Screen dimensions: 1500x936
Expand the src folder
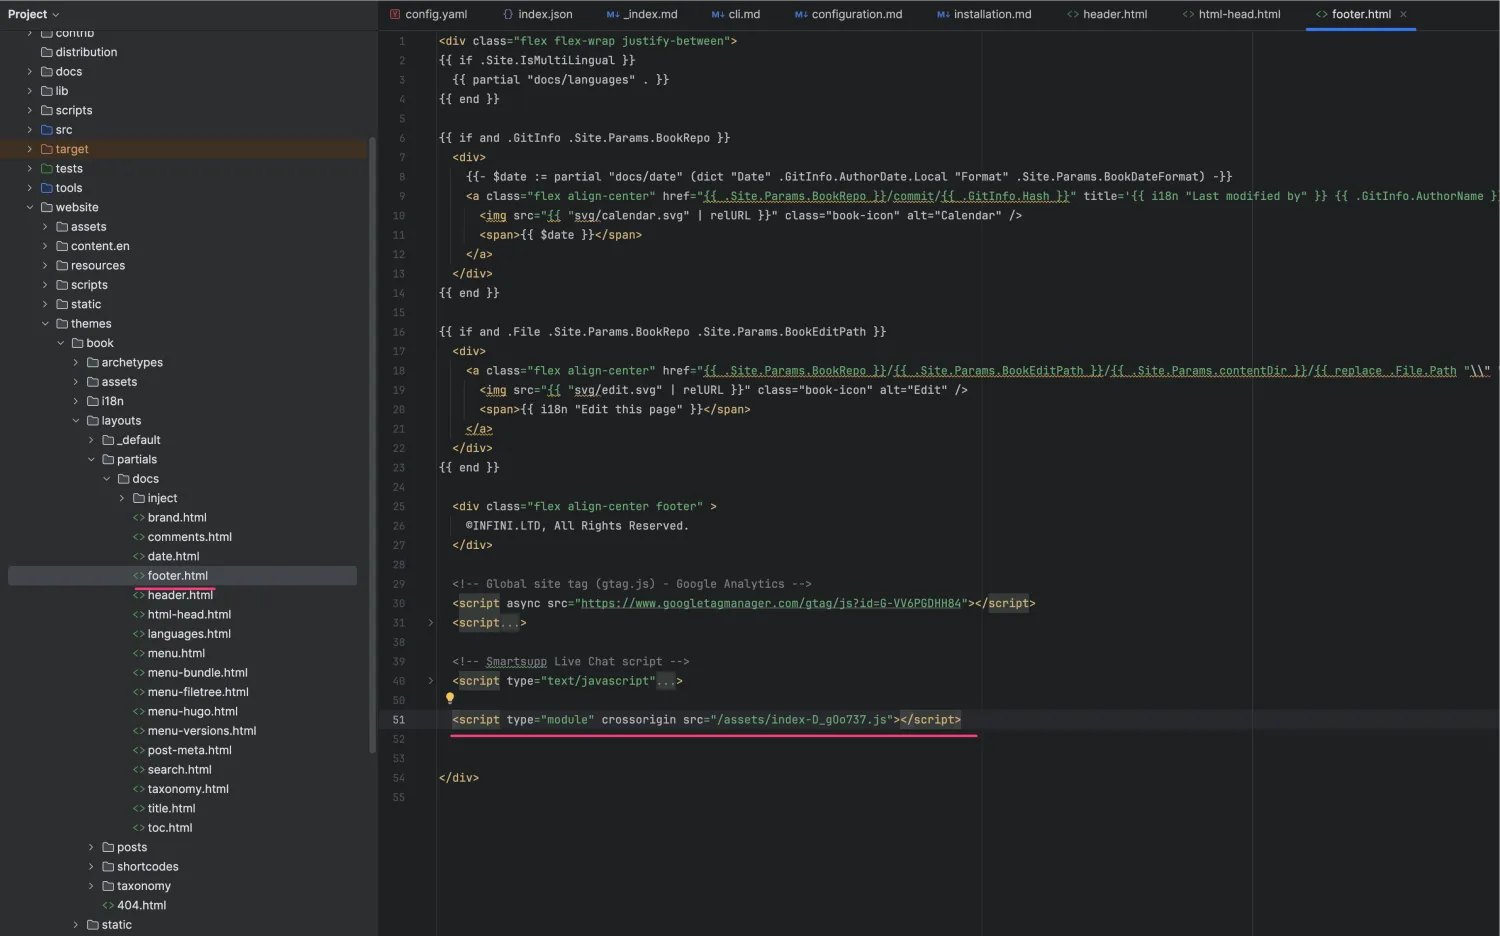click(x=30, y=130)
